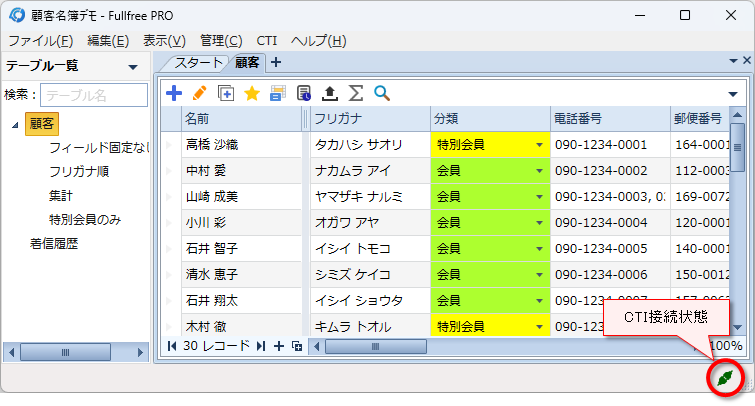
Task: Open 分類 dropdown for 中村 愛
Action: [x=539, y=171]
